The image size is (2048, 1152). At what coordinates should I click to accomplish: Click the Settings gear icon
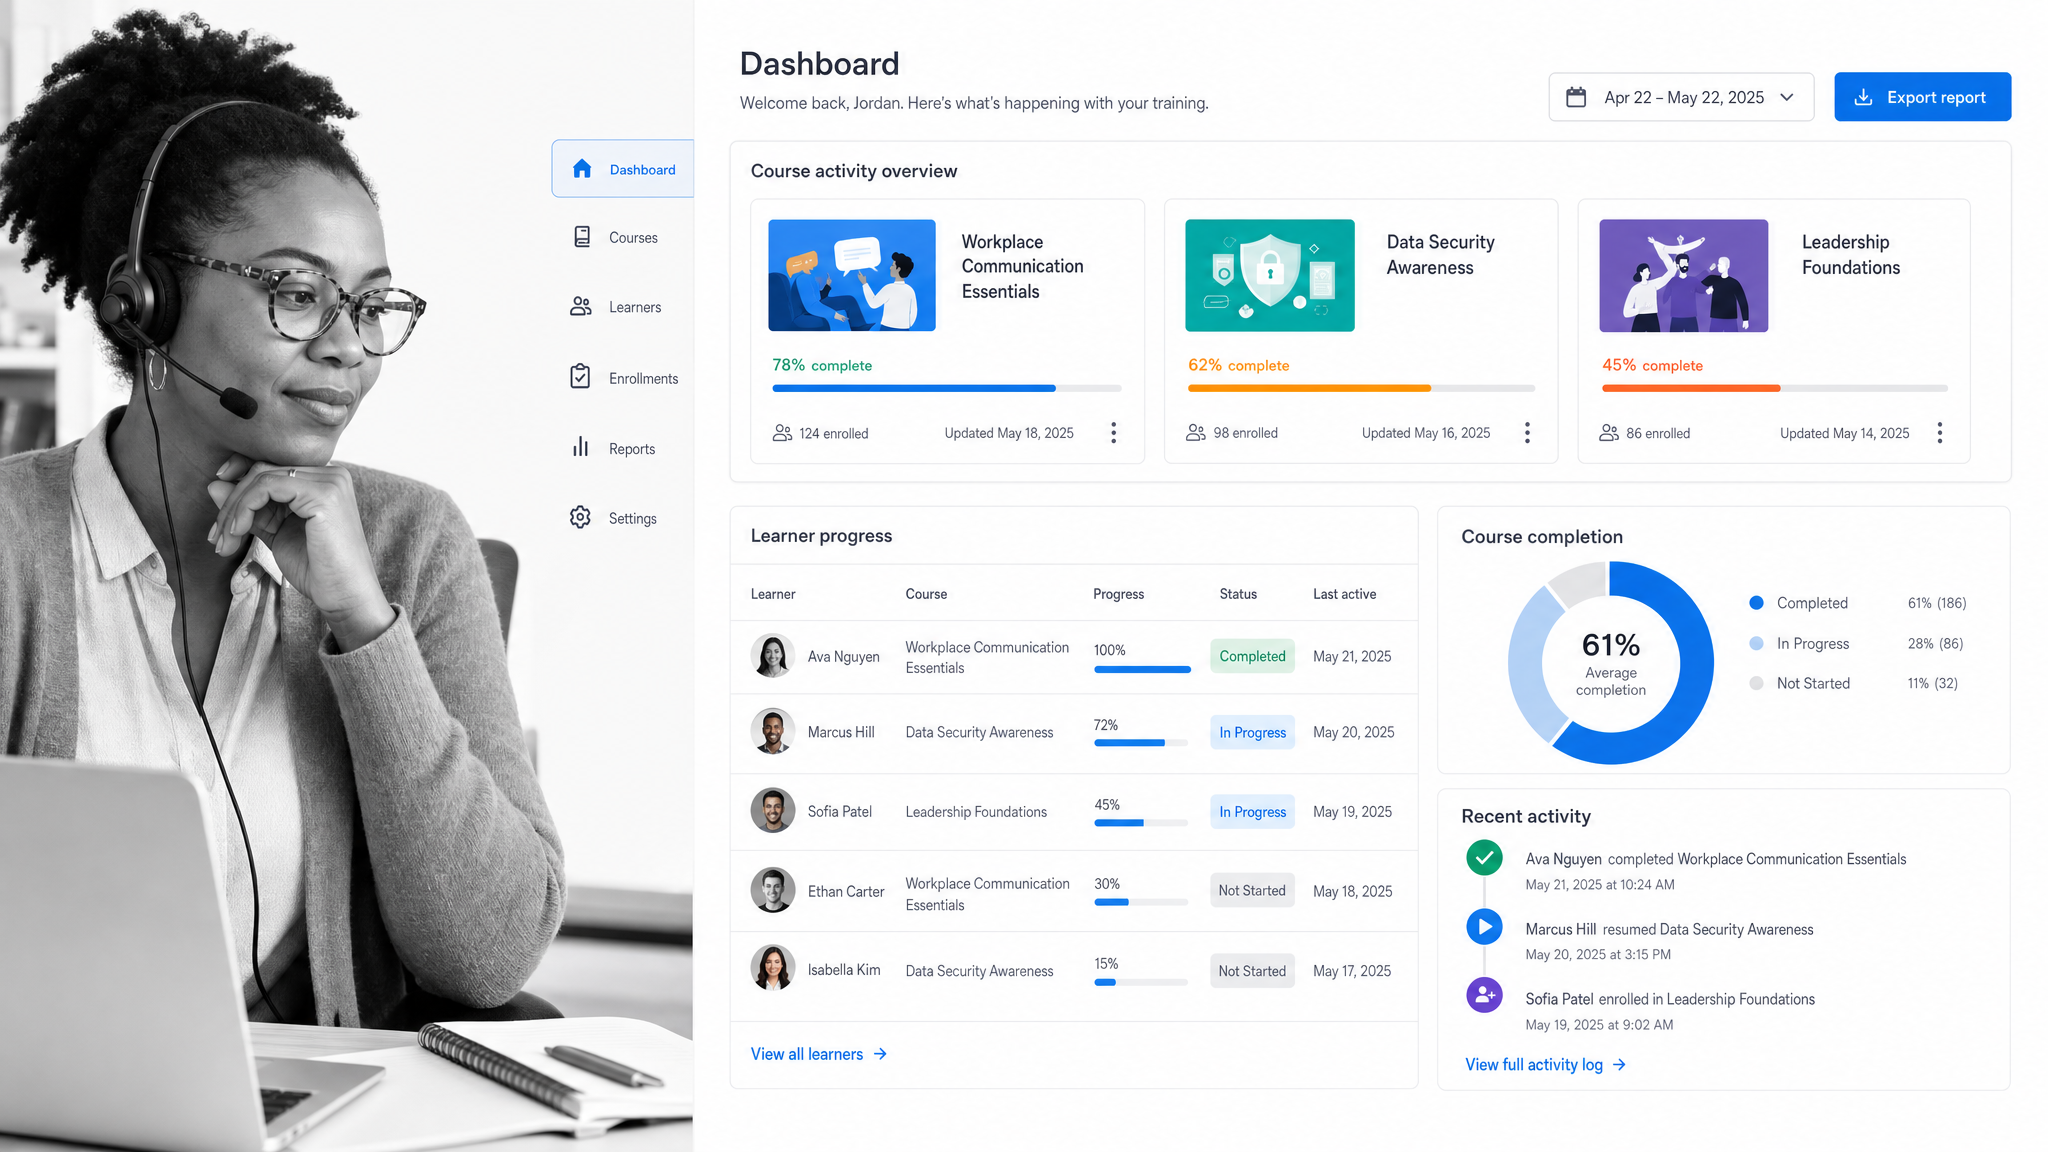(x=580, y=517)
